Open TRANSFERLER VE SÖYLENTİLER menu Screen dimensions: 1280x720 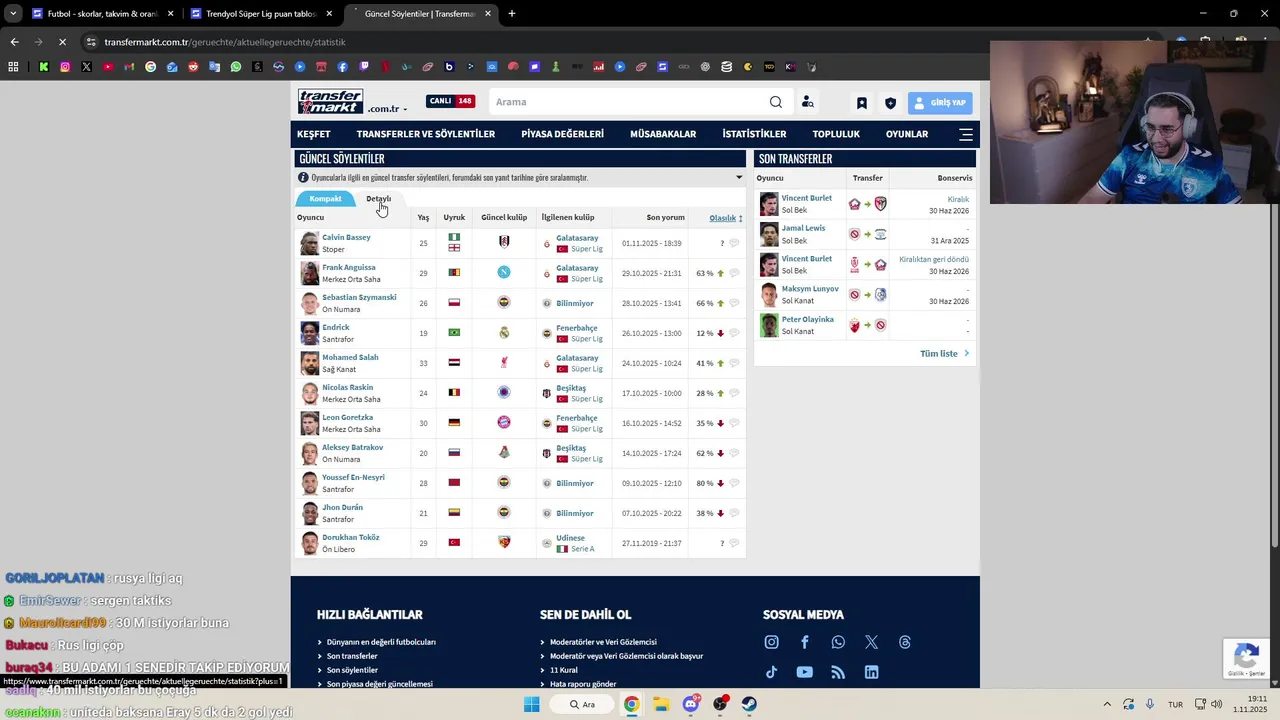(x=426, y=134)
